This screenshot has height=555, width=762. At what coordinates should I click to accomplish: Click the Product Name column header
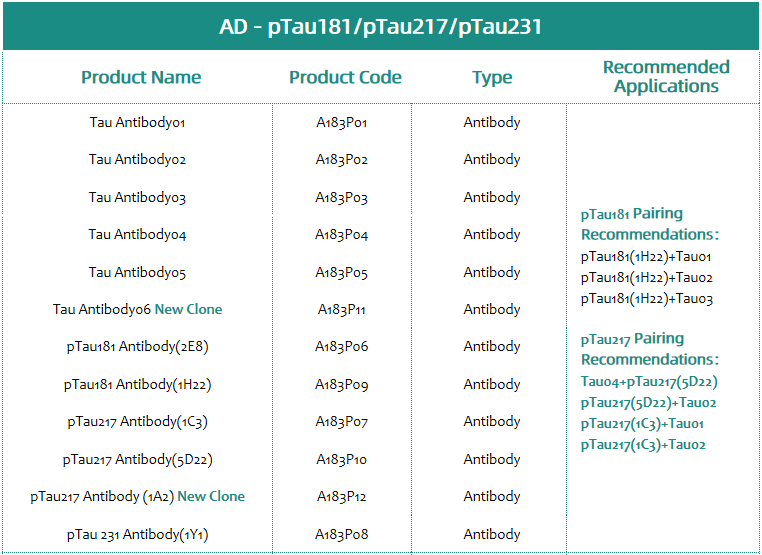click(x=141, y=77)
